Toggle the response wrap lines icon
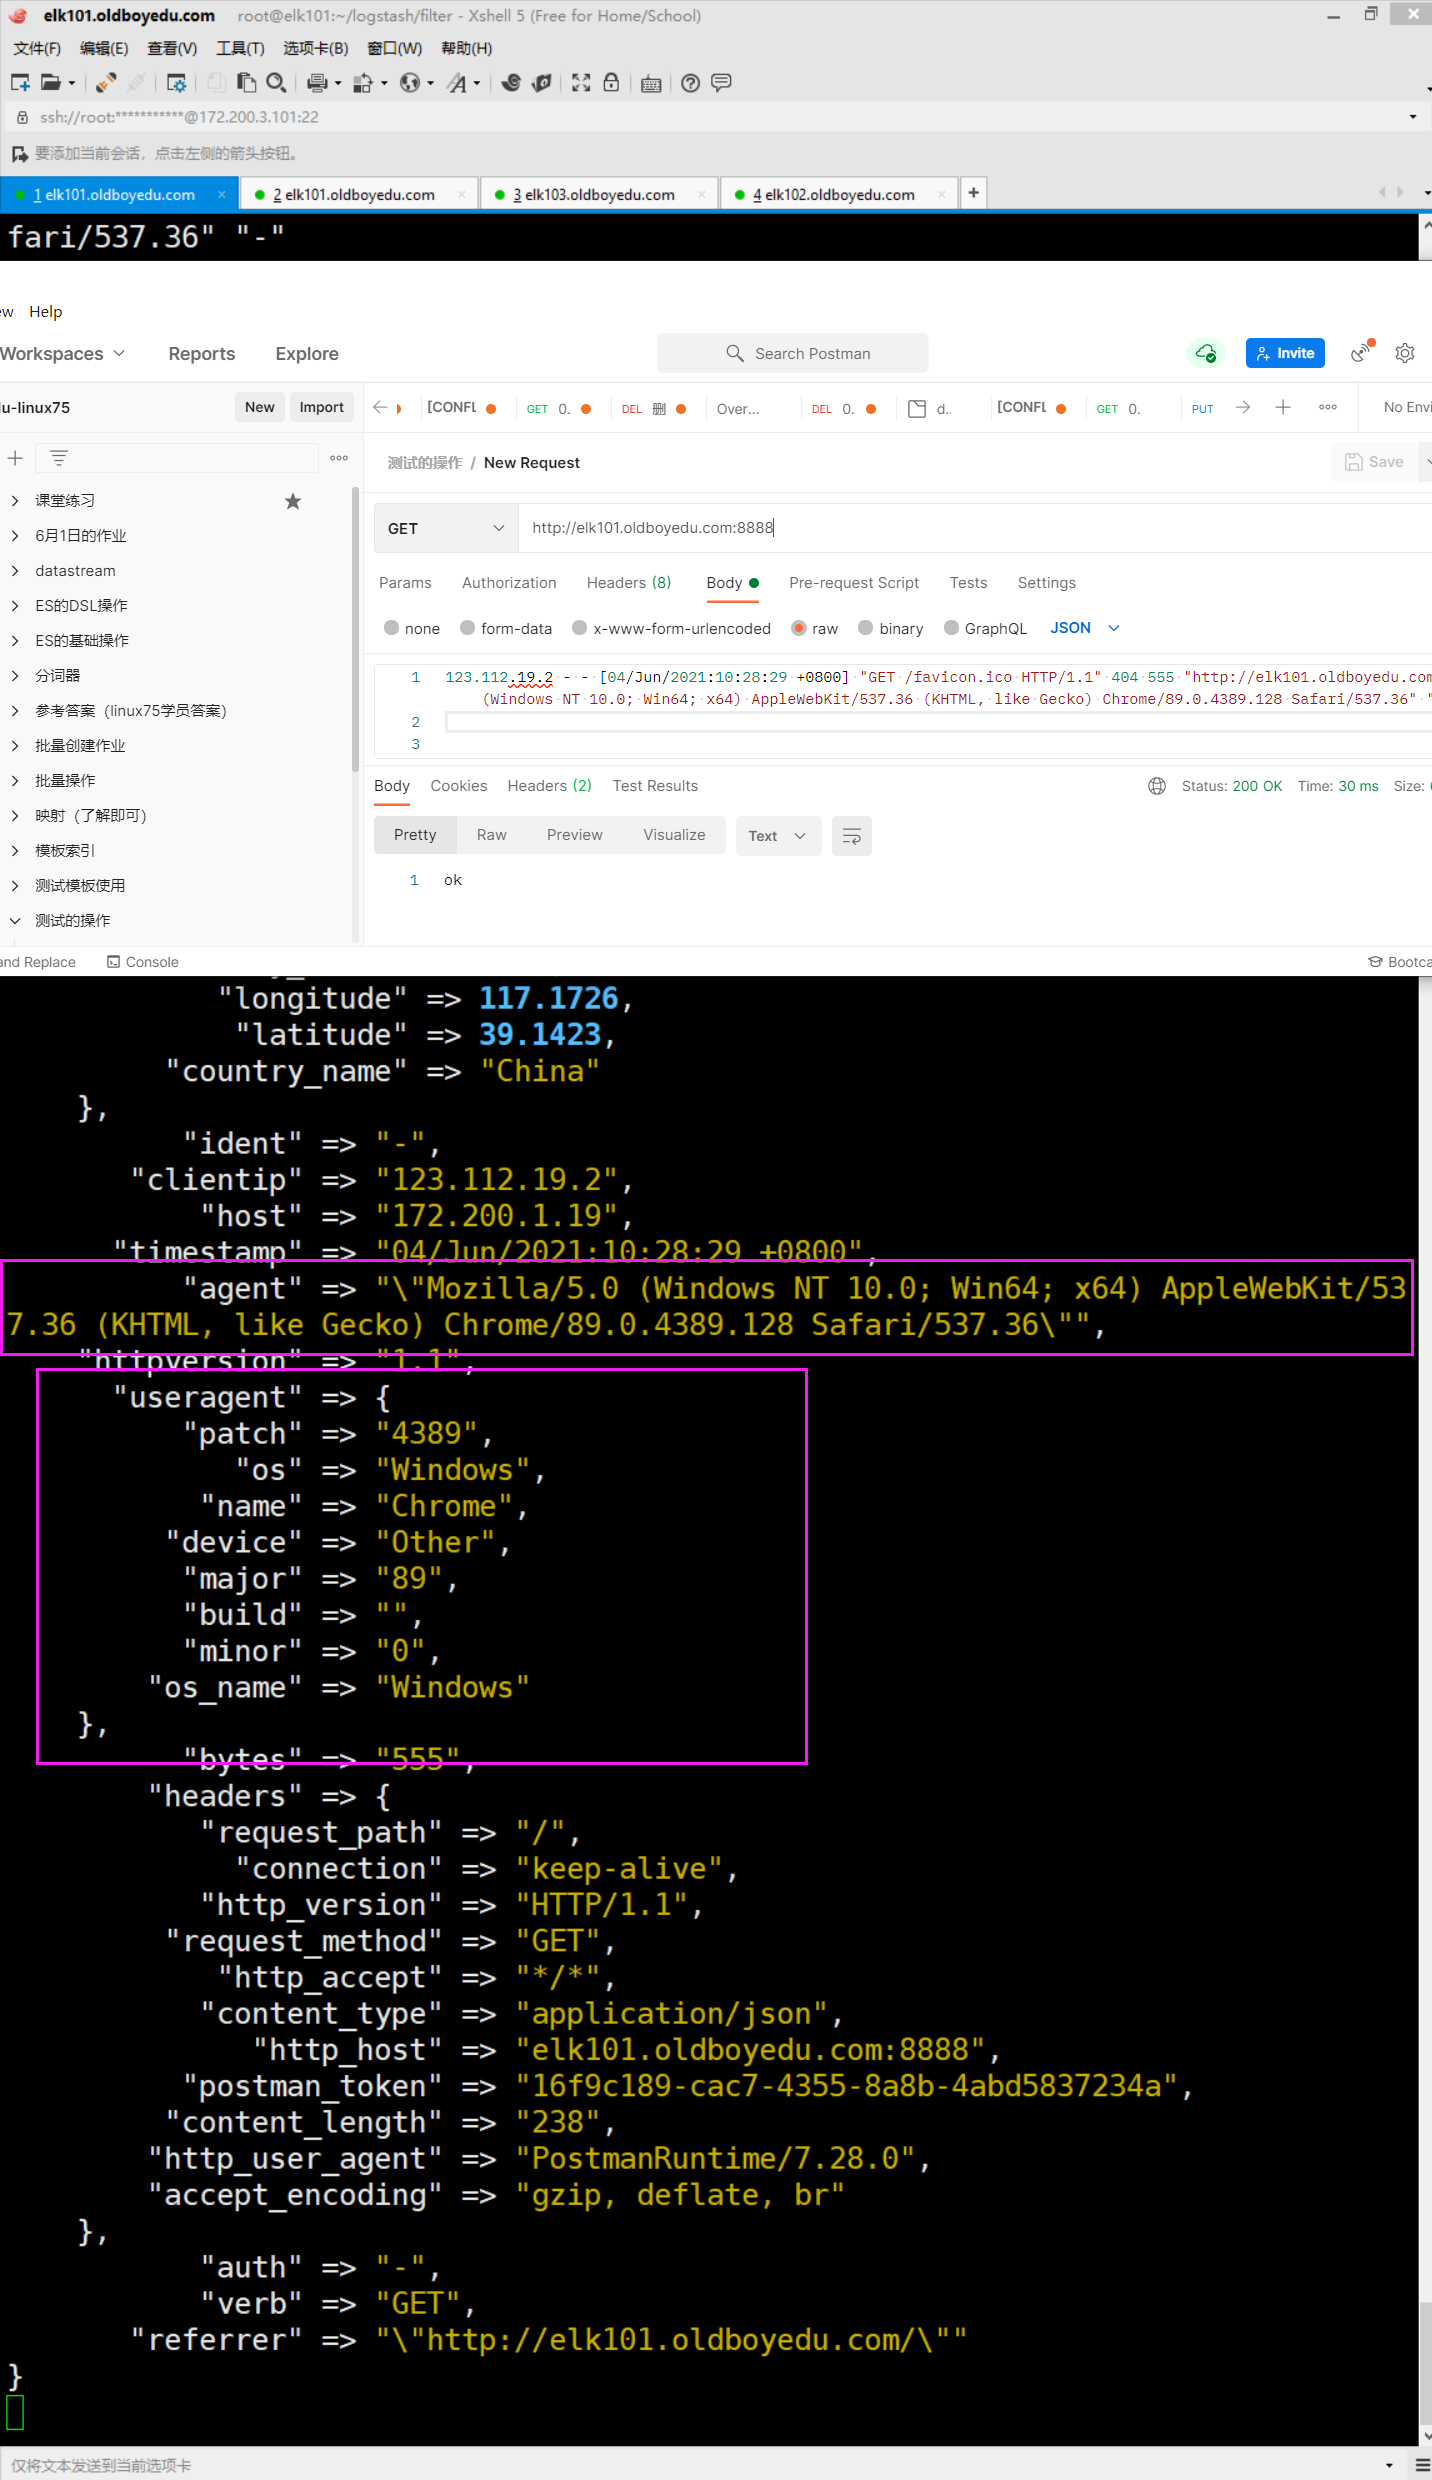The image size is (1432, 2480). 852,836
